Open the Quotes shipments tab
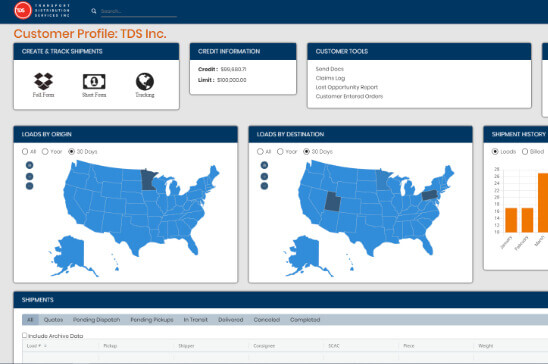 (53, 320)
